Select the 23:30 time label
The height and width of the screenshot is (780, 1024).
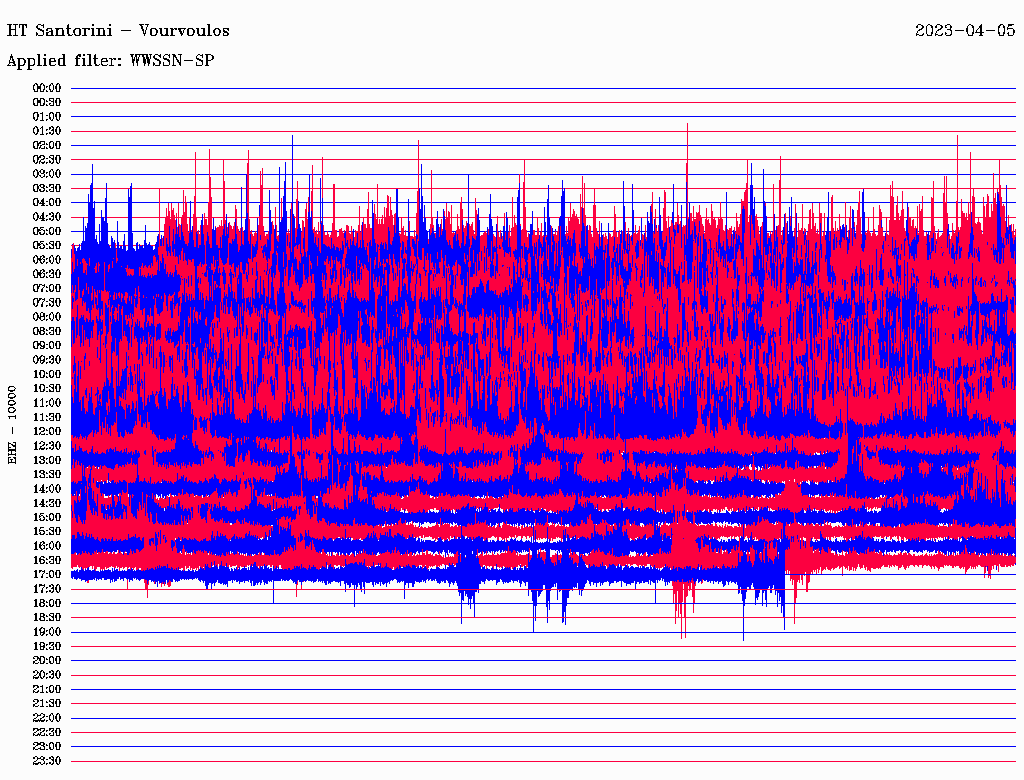[47, 761]
